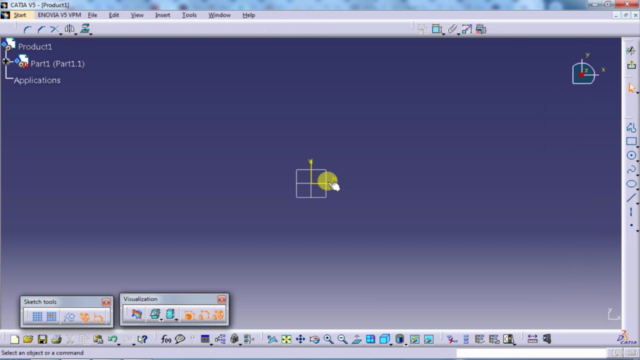Close the Sketch tools toolbar
The width and height of the screenshot is (640, 360).
click(x=106, y=302)
